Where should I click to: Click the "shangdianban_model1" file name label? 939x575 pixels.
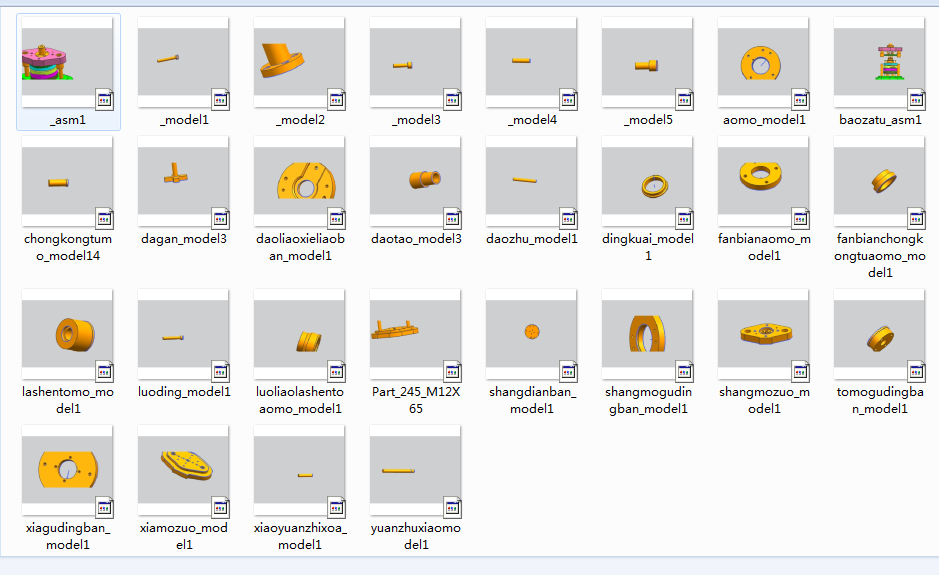tap(532, 400)
